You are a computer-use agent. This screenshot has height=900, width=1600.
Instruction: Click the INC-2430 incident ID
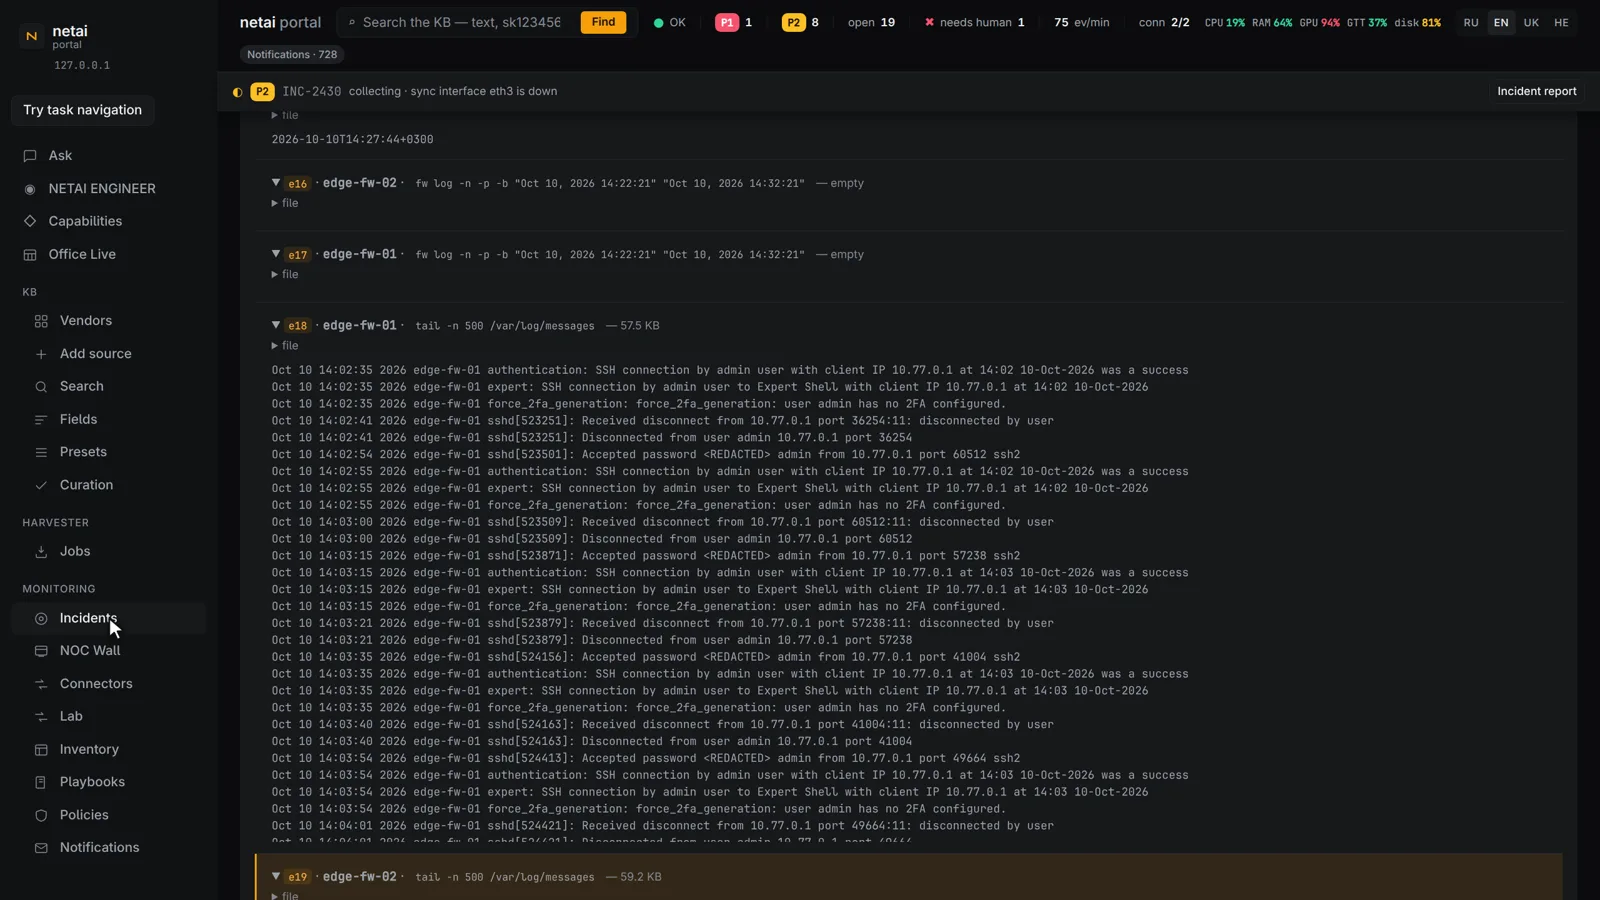(x=312, y=91)
